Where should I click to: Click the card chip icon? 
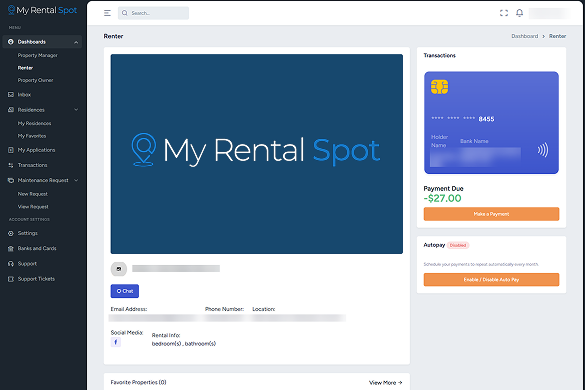click(439, 87)
